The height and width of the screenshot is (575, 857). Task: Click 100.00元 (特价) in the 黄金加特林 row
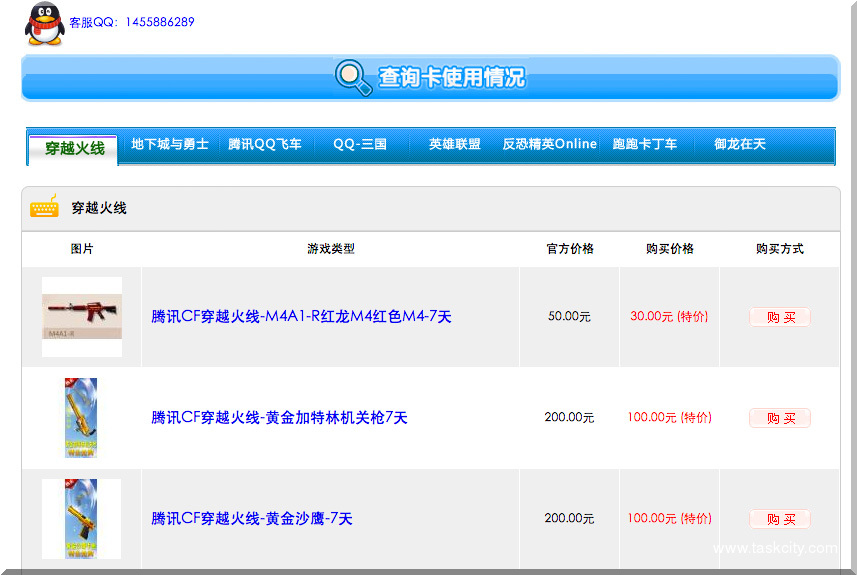click(x=670, y=417)
